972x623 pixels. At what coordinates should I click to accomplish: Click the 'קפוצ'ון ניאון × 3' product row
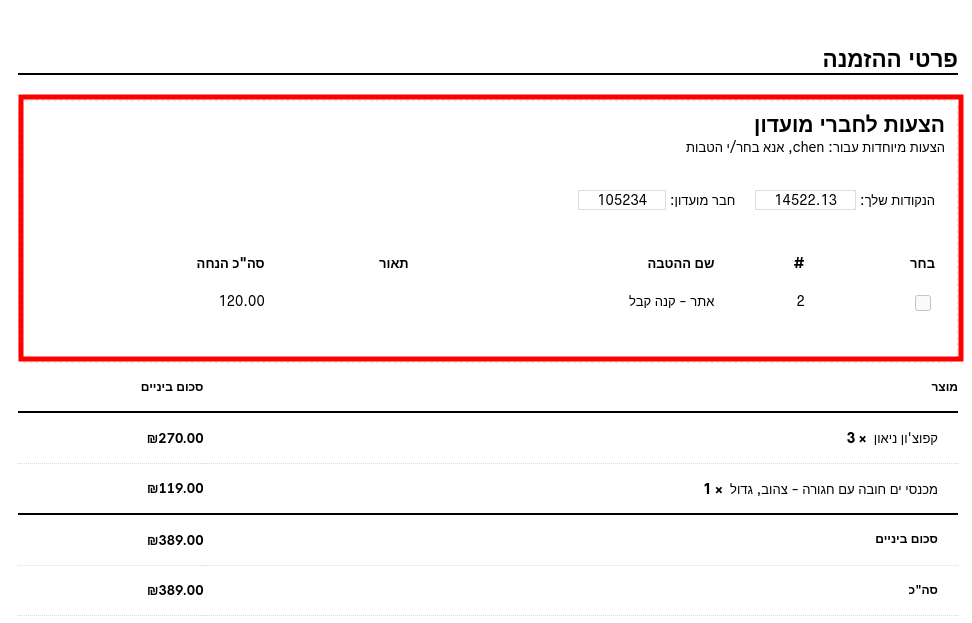point(892,438)
